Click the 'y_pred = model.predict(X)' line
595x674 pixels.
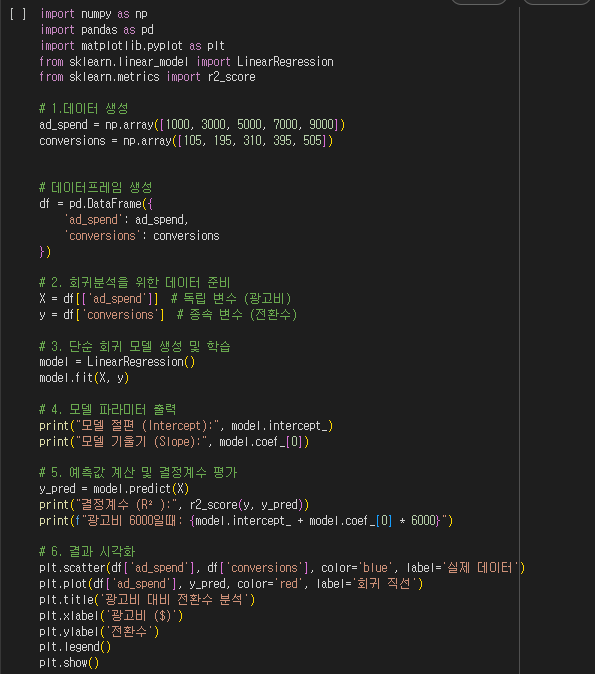(114, 489)
